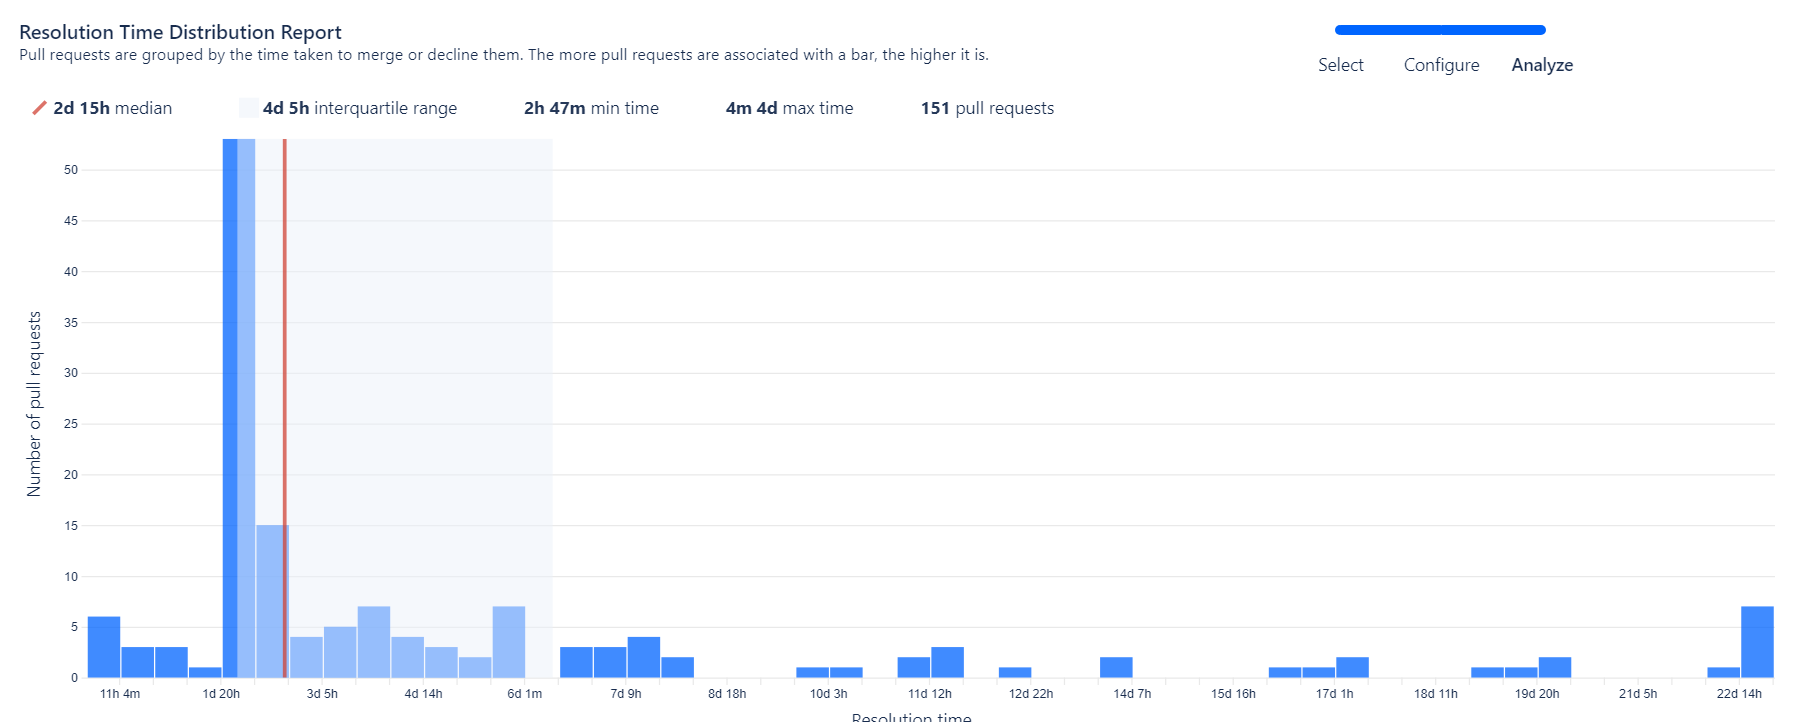Screen dimensions: 1811x722
Task: Go to the Analyze step
Action: pos(1541,65)
